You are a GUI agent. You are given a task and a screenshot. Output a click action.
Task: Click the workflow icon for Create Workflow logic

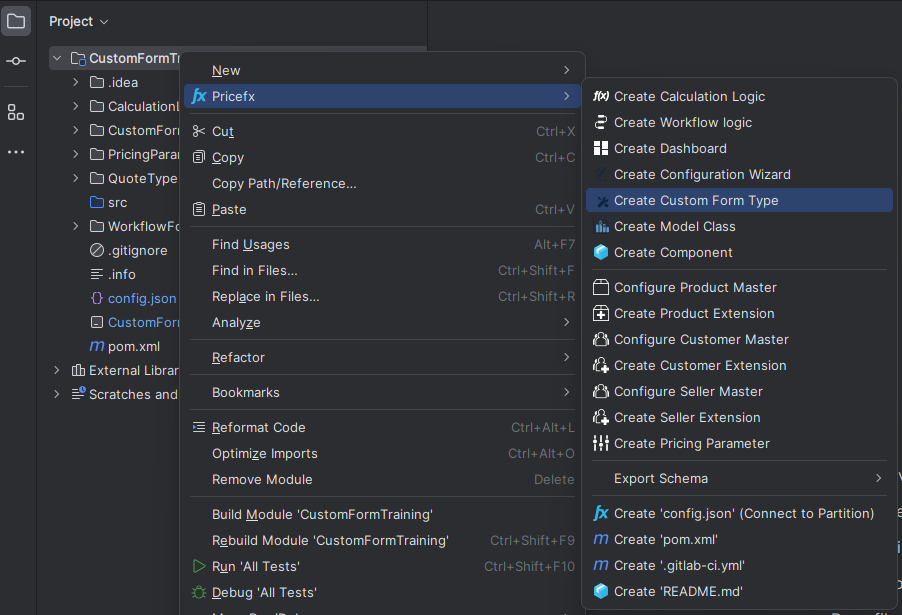601,122
